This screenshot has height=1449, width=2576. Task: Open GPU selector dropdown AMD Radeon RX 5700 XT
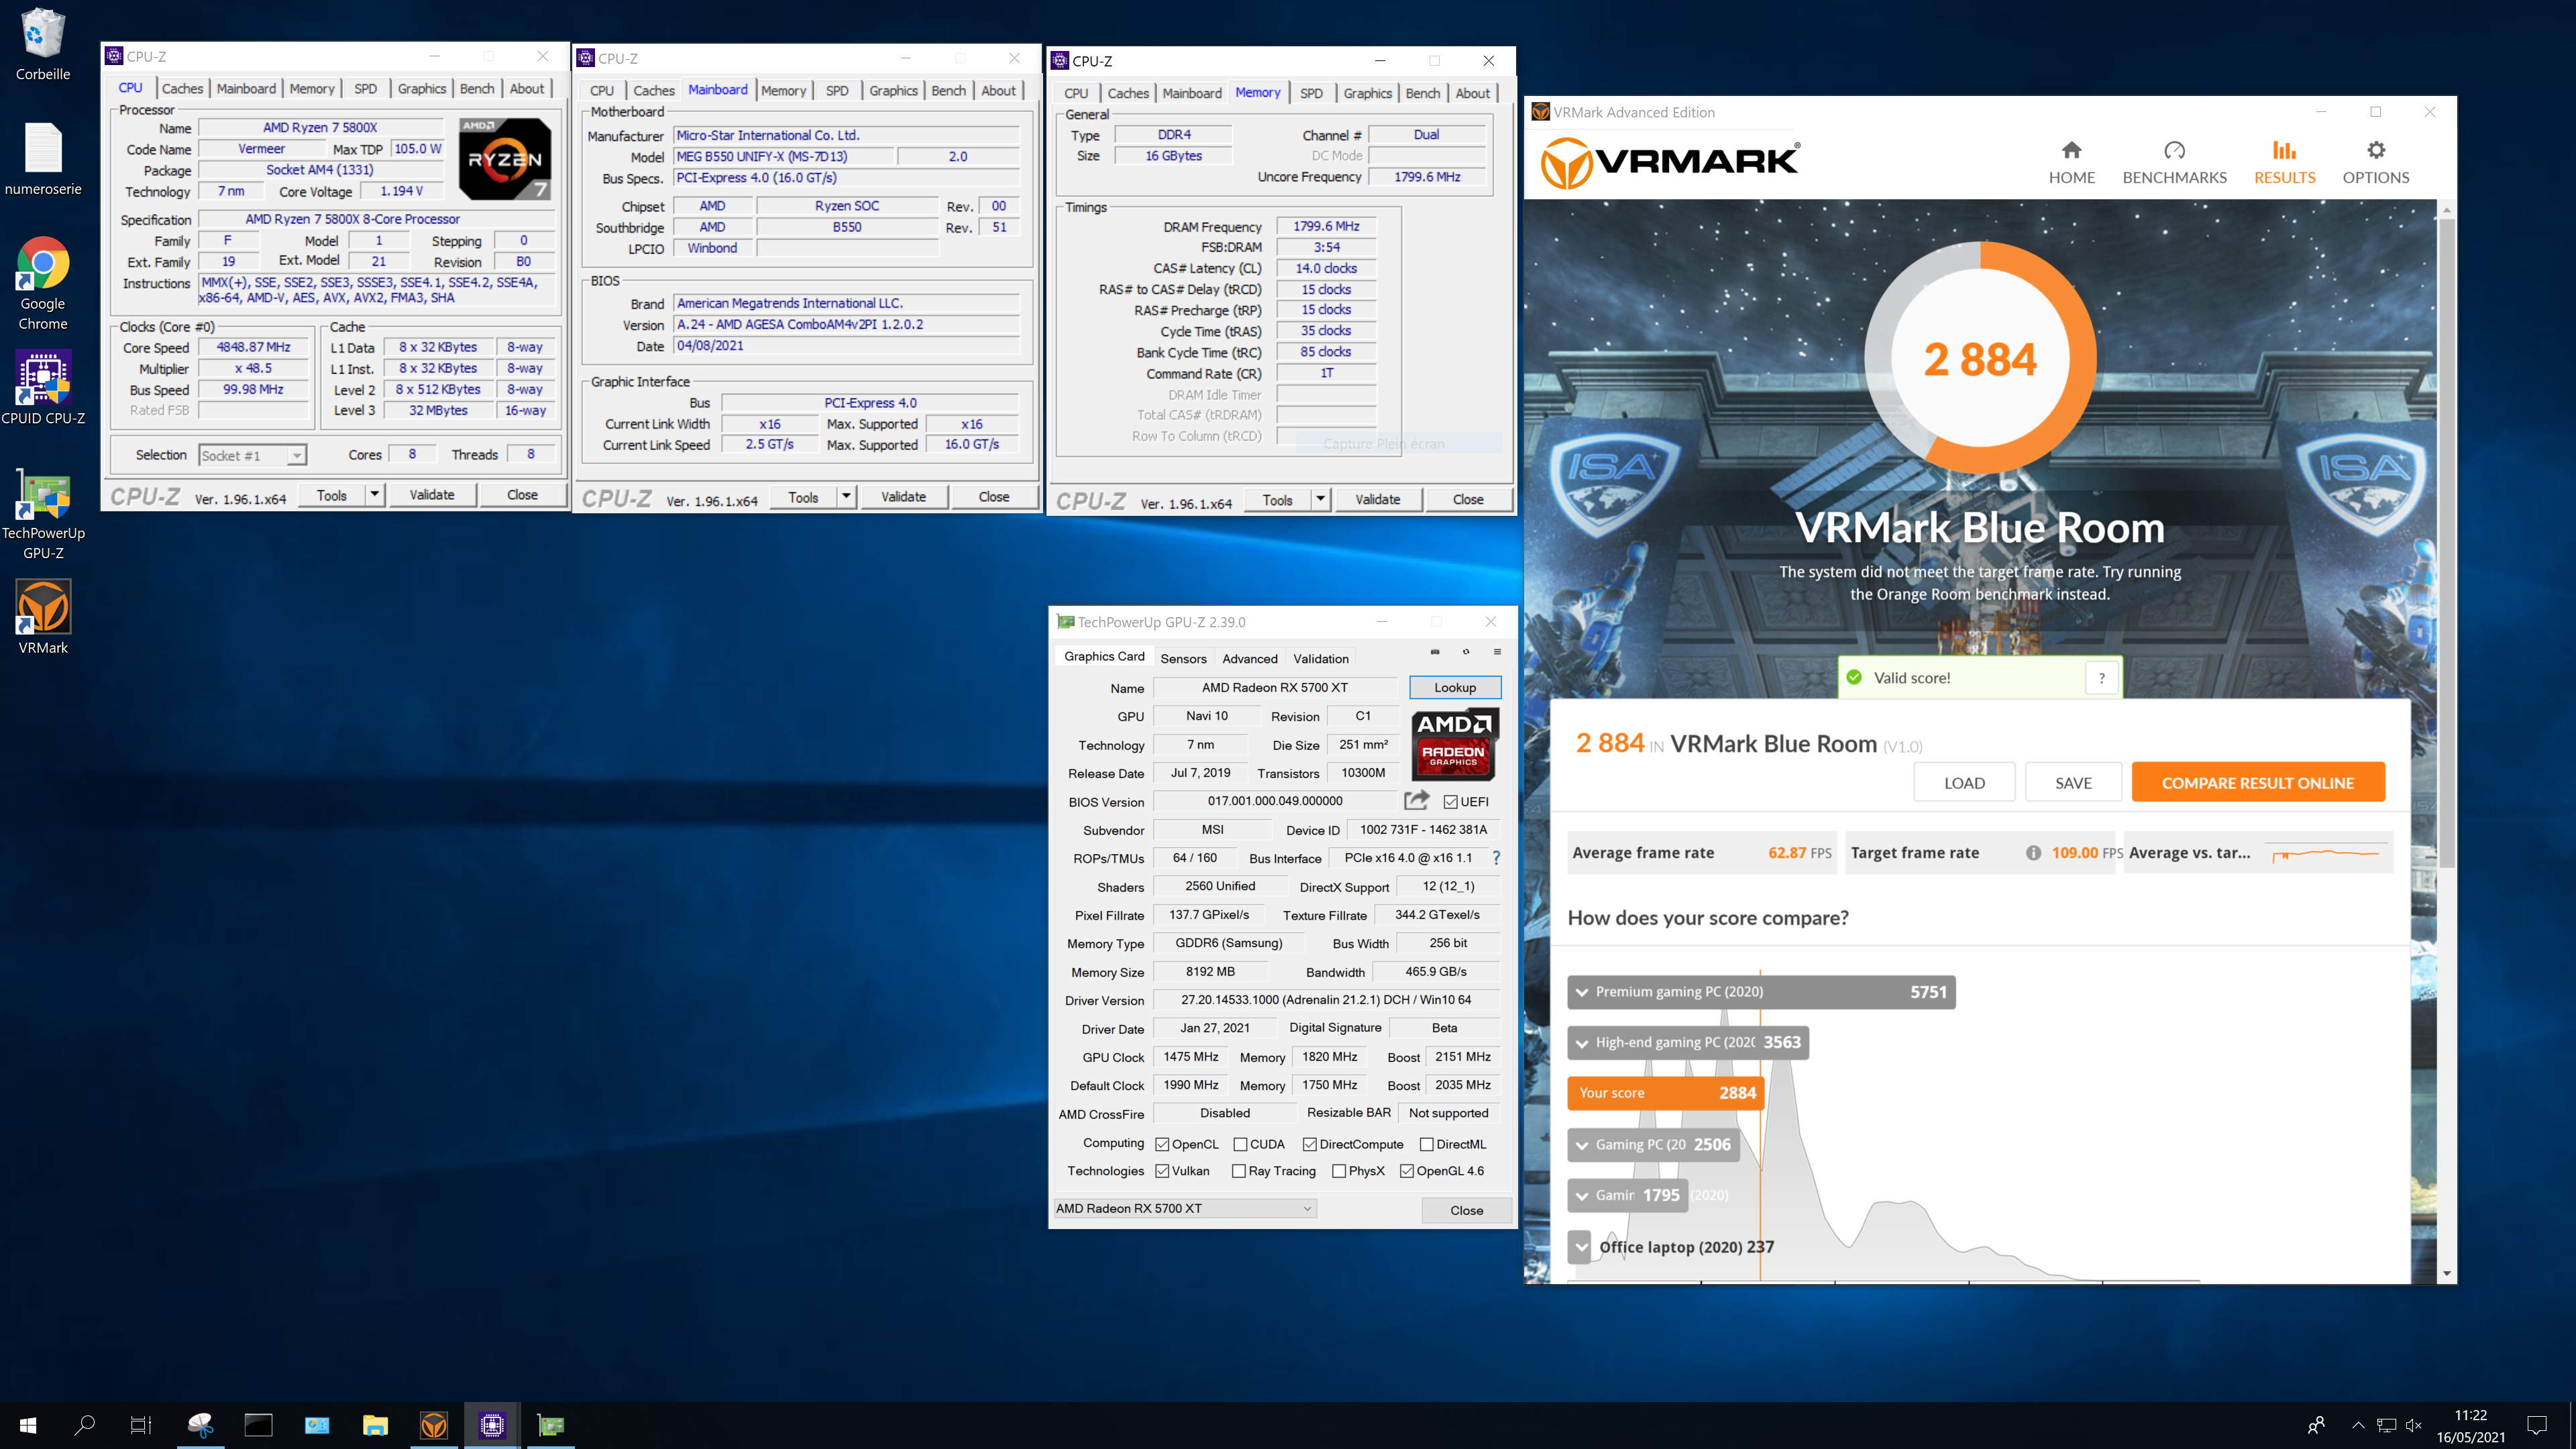click(1185, 1208)
